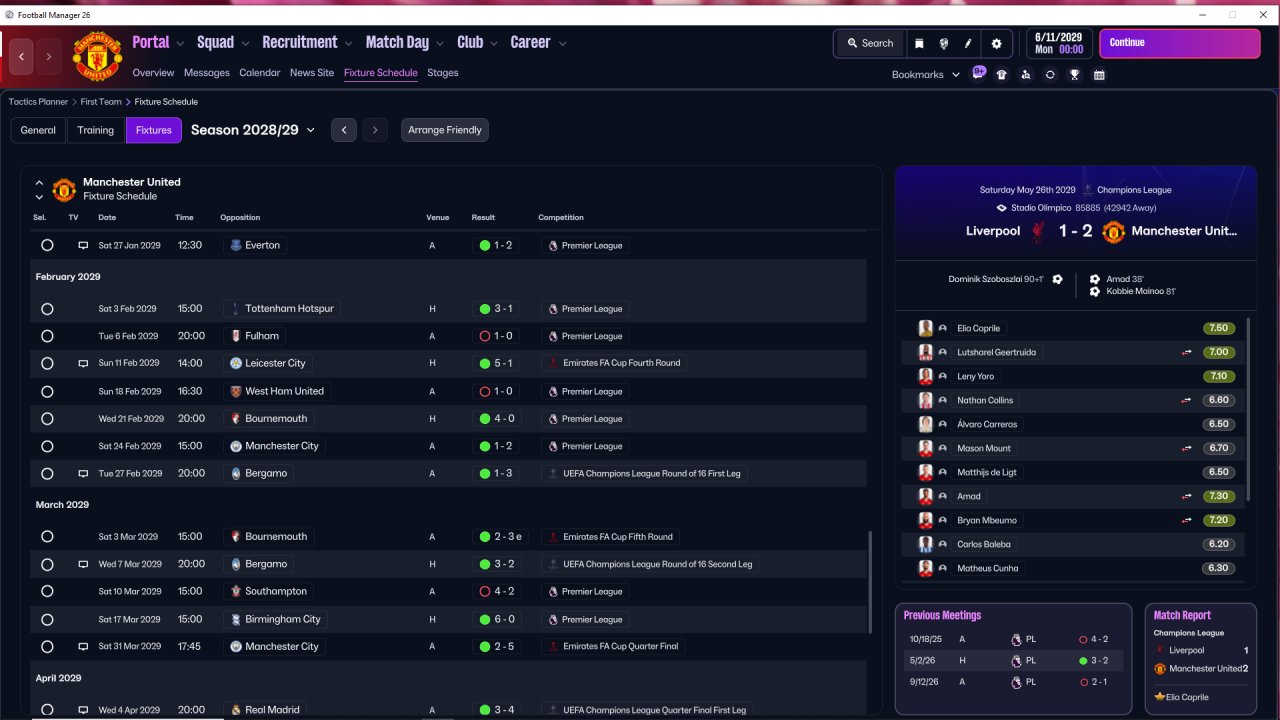Image resolution: width=1280 pixels, height=720 pixels.
Task: Open the Season 2028/29 dropdown
Action: [253, 130]
